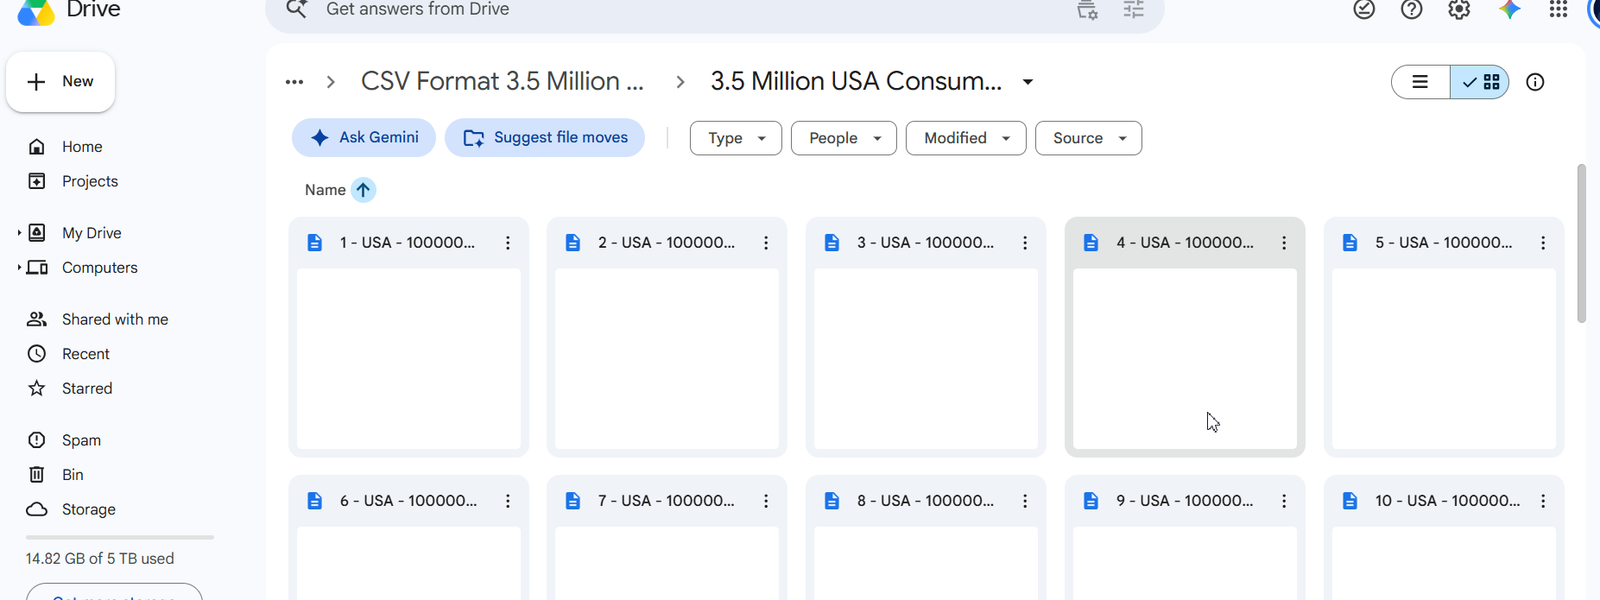Open advanced search options slider icon
Viewport: 1600px width, 600px height.
click(1133, 10)
